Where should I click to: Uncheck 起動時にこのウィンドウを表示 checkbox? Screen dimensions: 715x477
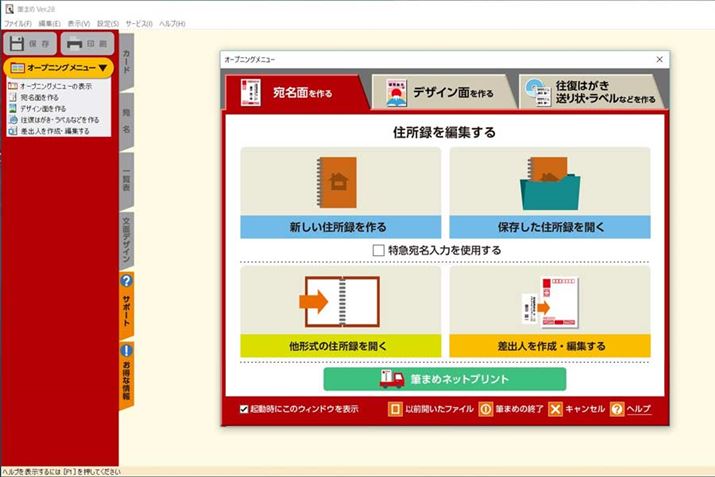coord(244,409)
